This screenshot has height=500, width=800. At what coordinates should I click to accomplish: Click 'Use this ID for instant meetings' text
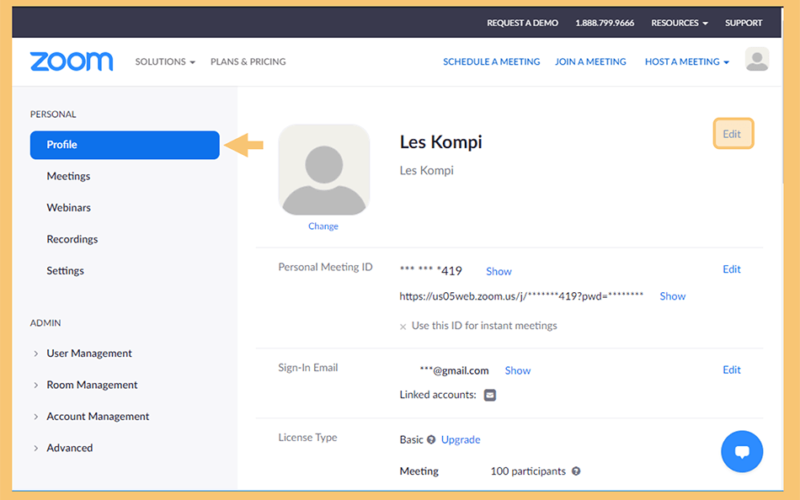point(484,326)
